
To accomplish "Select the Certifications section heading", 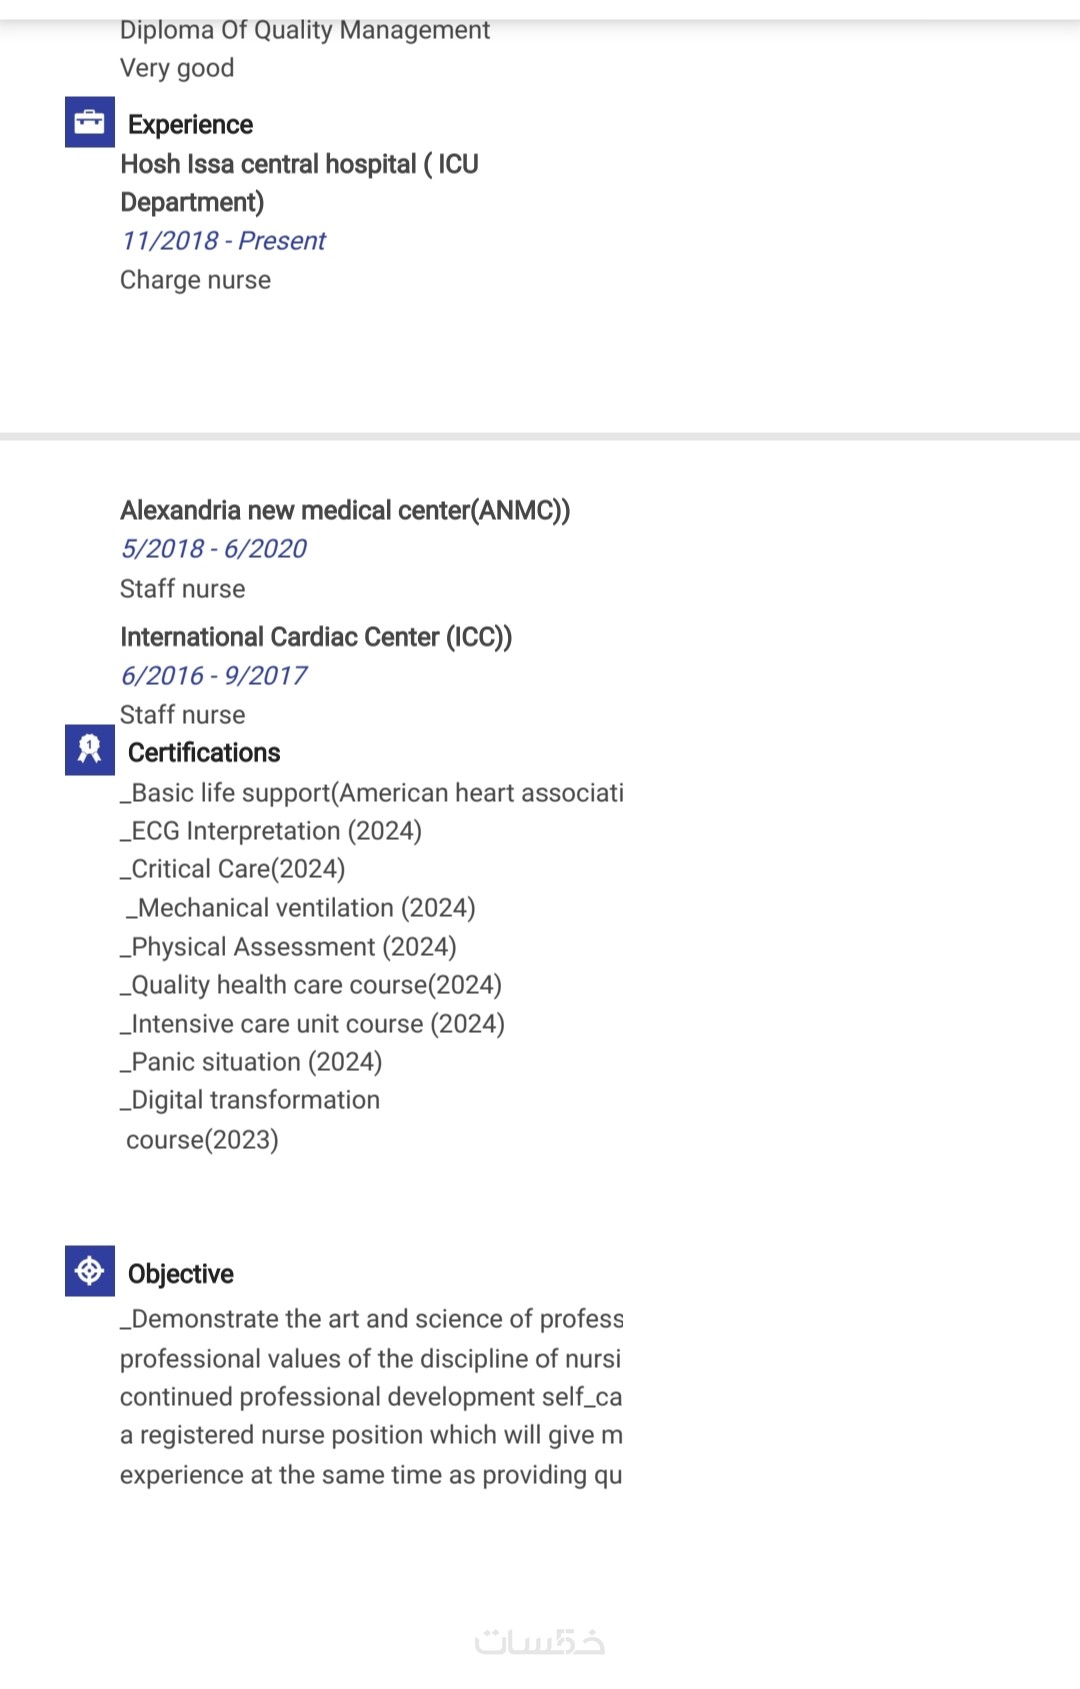I will [x=204, y=753].
